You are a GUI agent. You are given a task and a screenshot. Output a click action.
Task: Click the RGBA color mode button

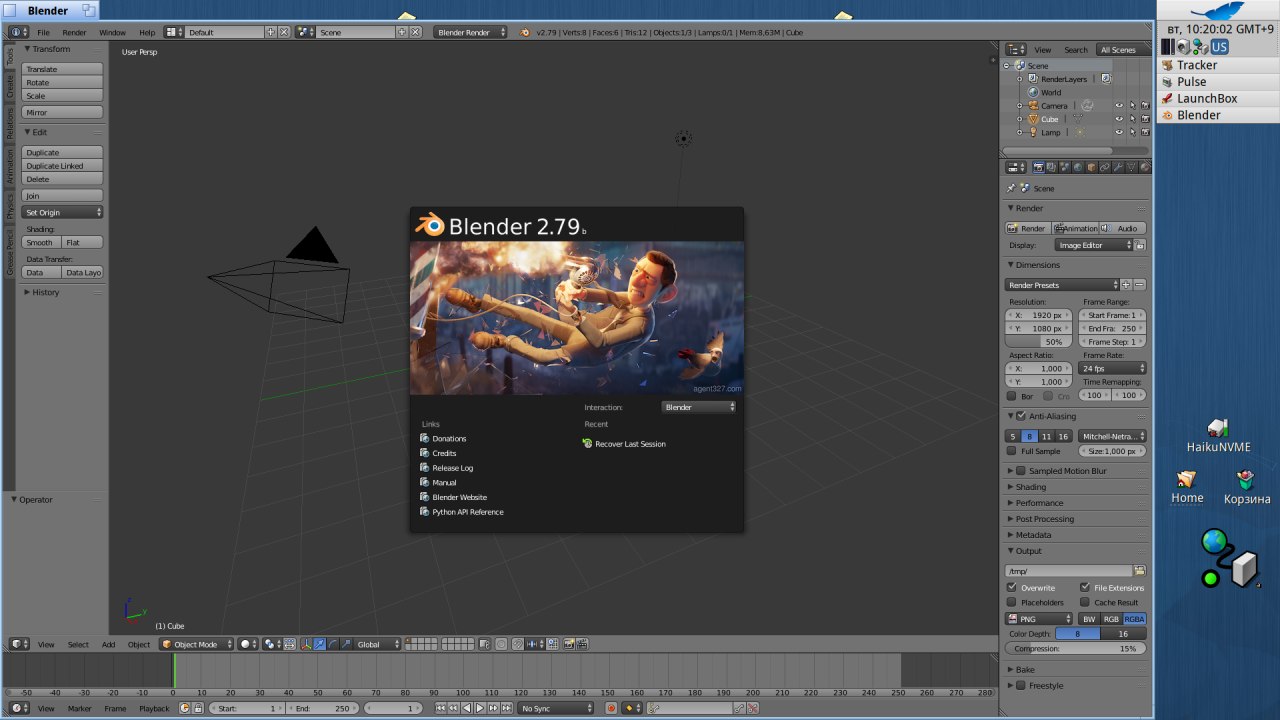coord(1134,619)
